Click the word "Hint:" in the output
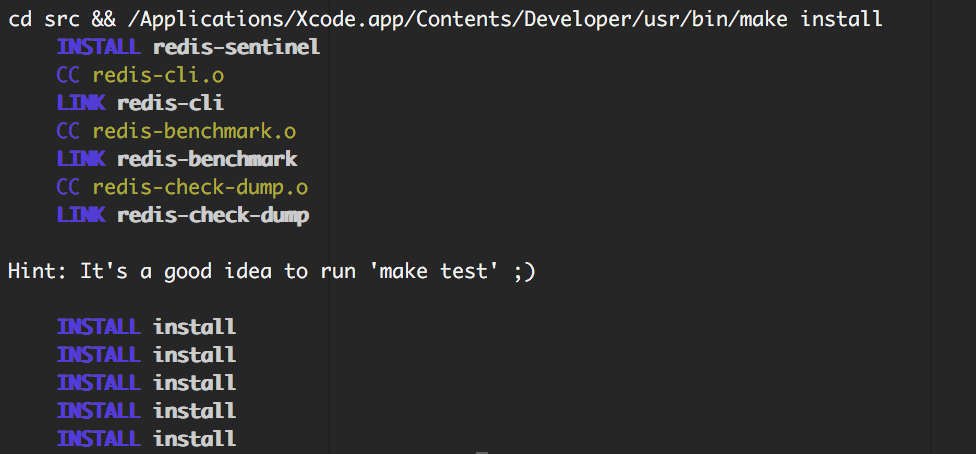This screenshot has width=976, height=454. pos(37,271)
